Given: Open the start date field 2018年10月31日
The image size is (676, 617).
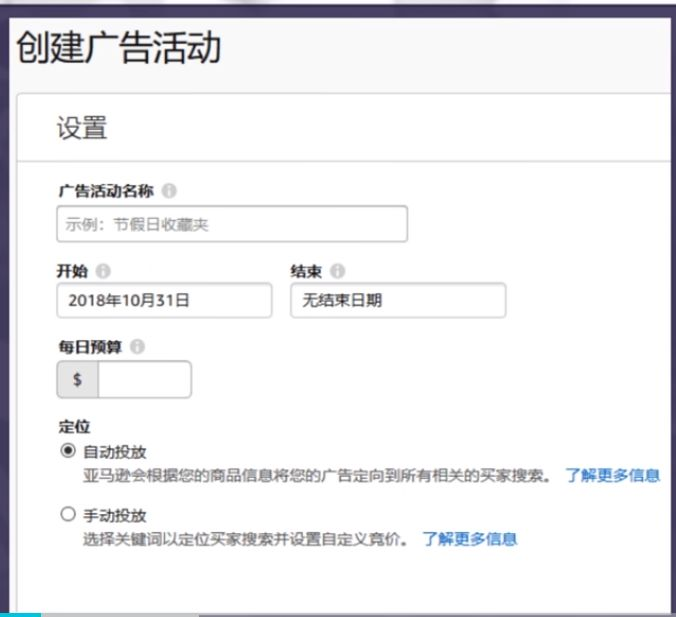Looking at the screenshot, I should [164, 300].
